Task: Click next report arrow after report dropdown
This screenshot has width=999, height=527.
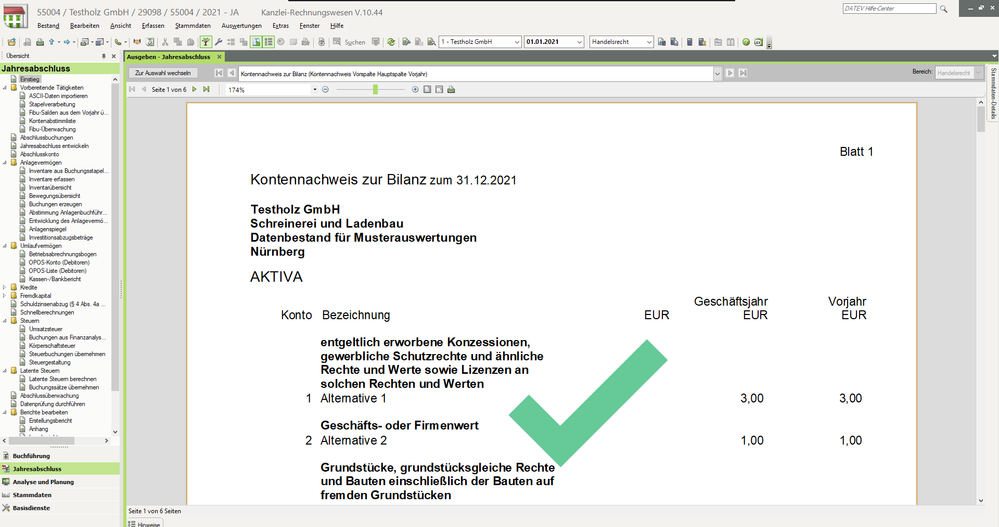Action: point(730,73)
